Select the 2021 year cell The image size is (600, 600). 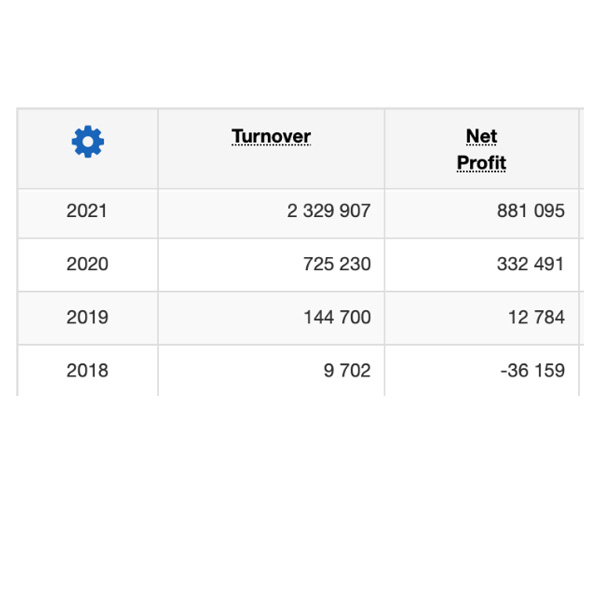87,211
